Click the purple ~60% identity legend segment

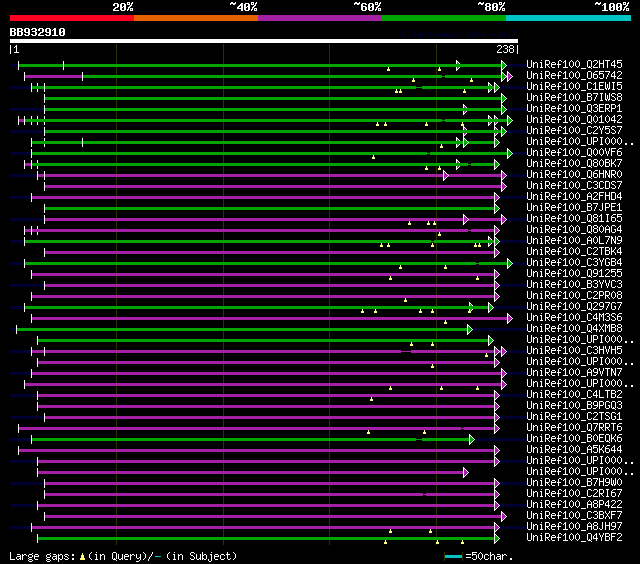pyautogui.click(x=320, y=18)
